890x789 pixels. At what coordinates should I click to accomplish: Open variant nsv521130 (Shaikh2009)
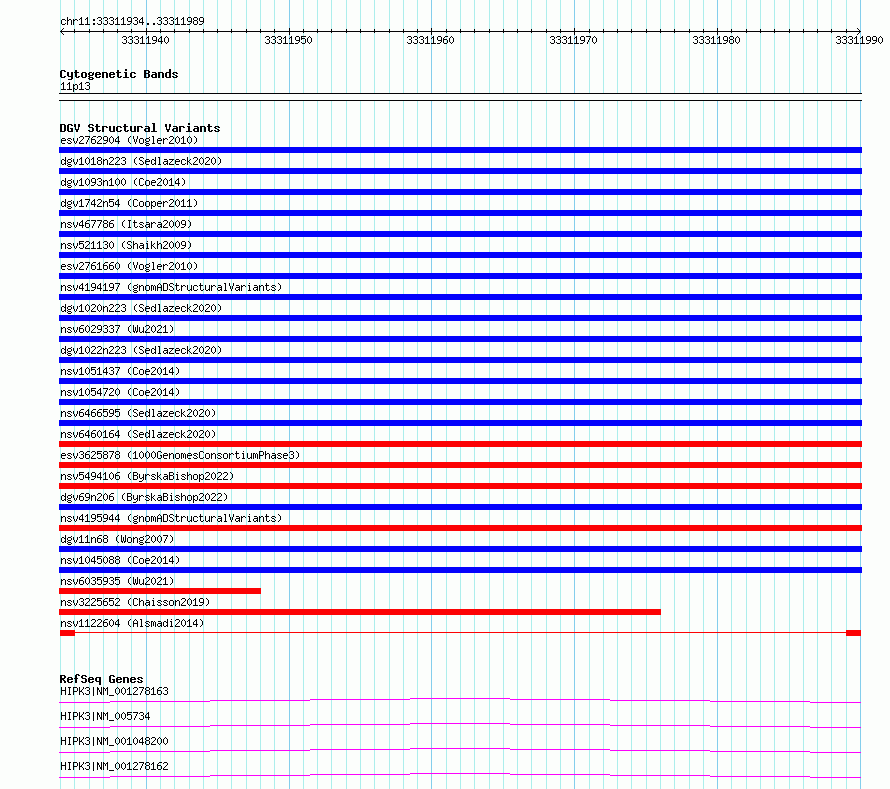point(126,245)
